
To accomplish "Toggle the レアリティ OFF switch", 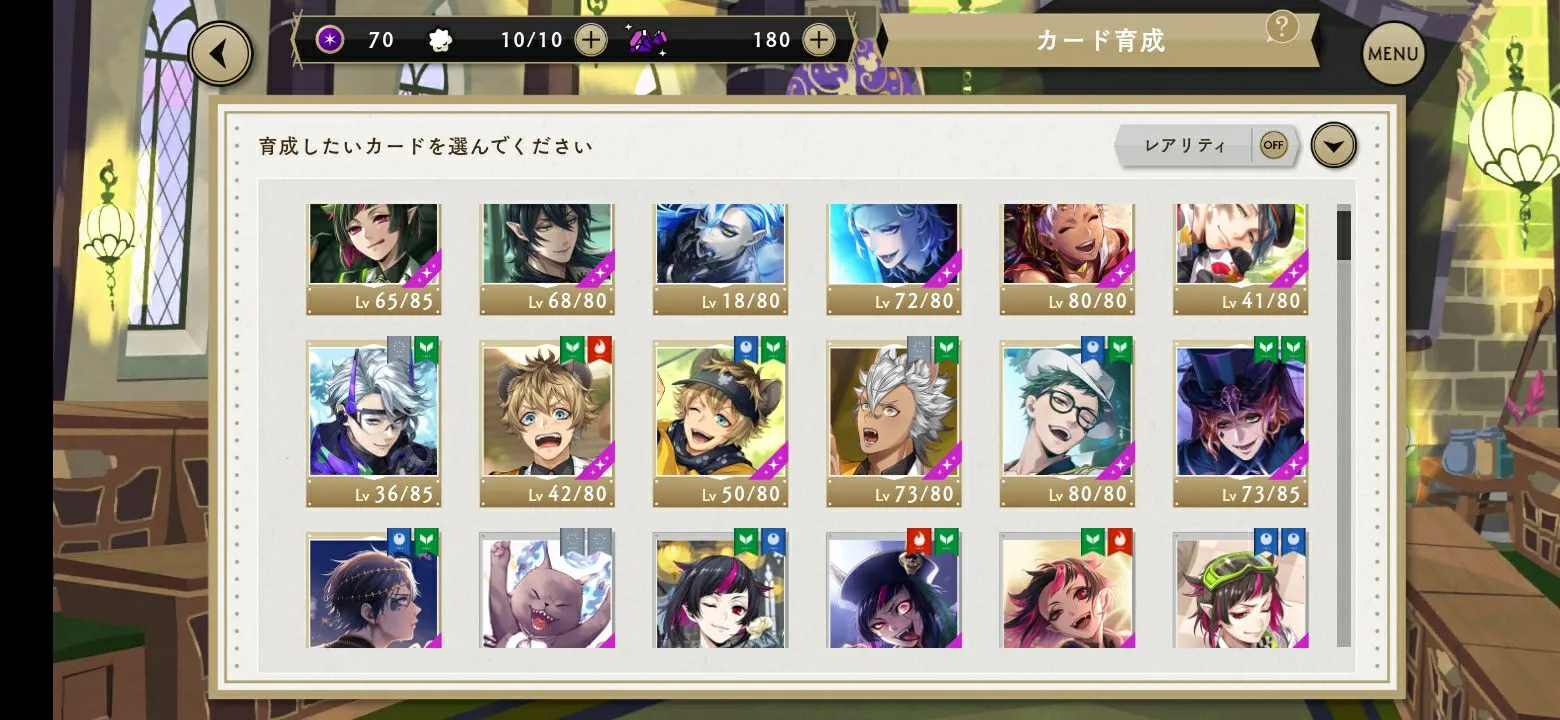I will [1273, 146].
